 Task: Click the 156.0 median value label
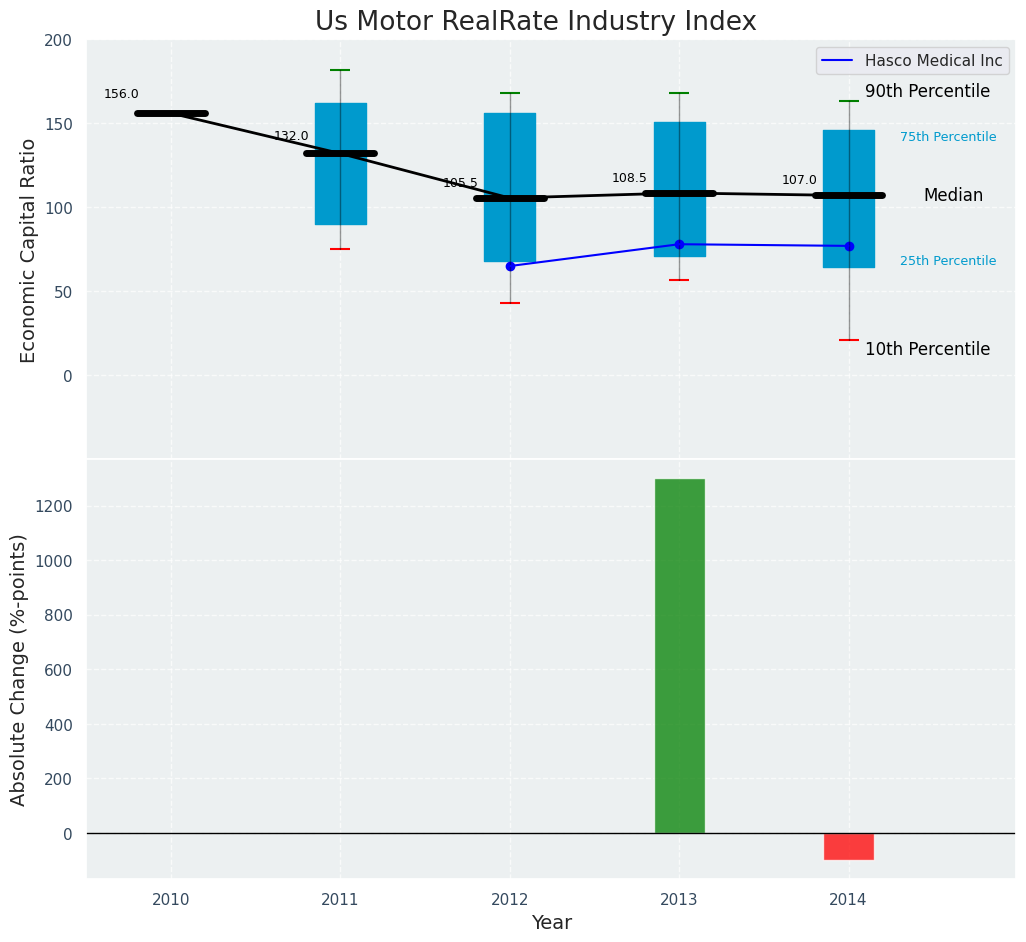click(x=121, y=95)
